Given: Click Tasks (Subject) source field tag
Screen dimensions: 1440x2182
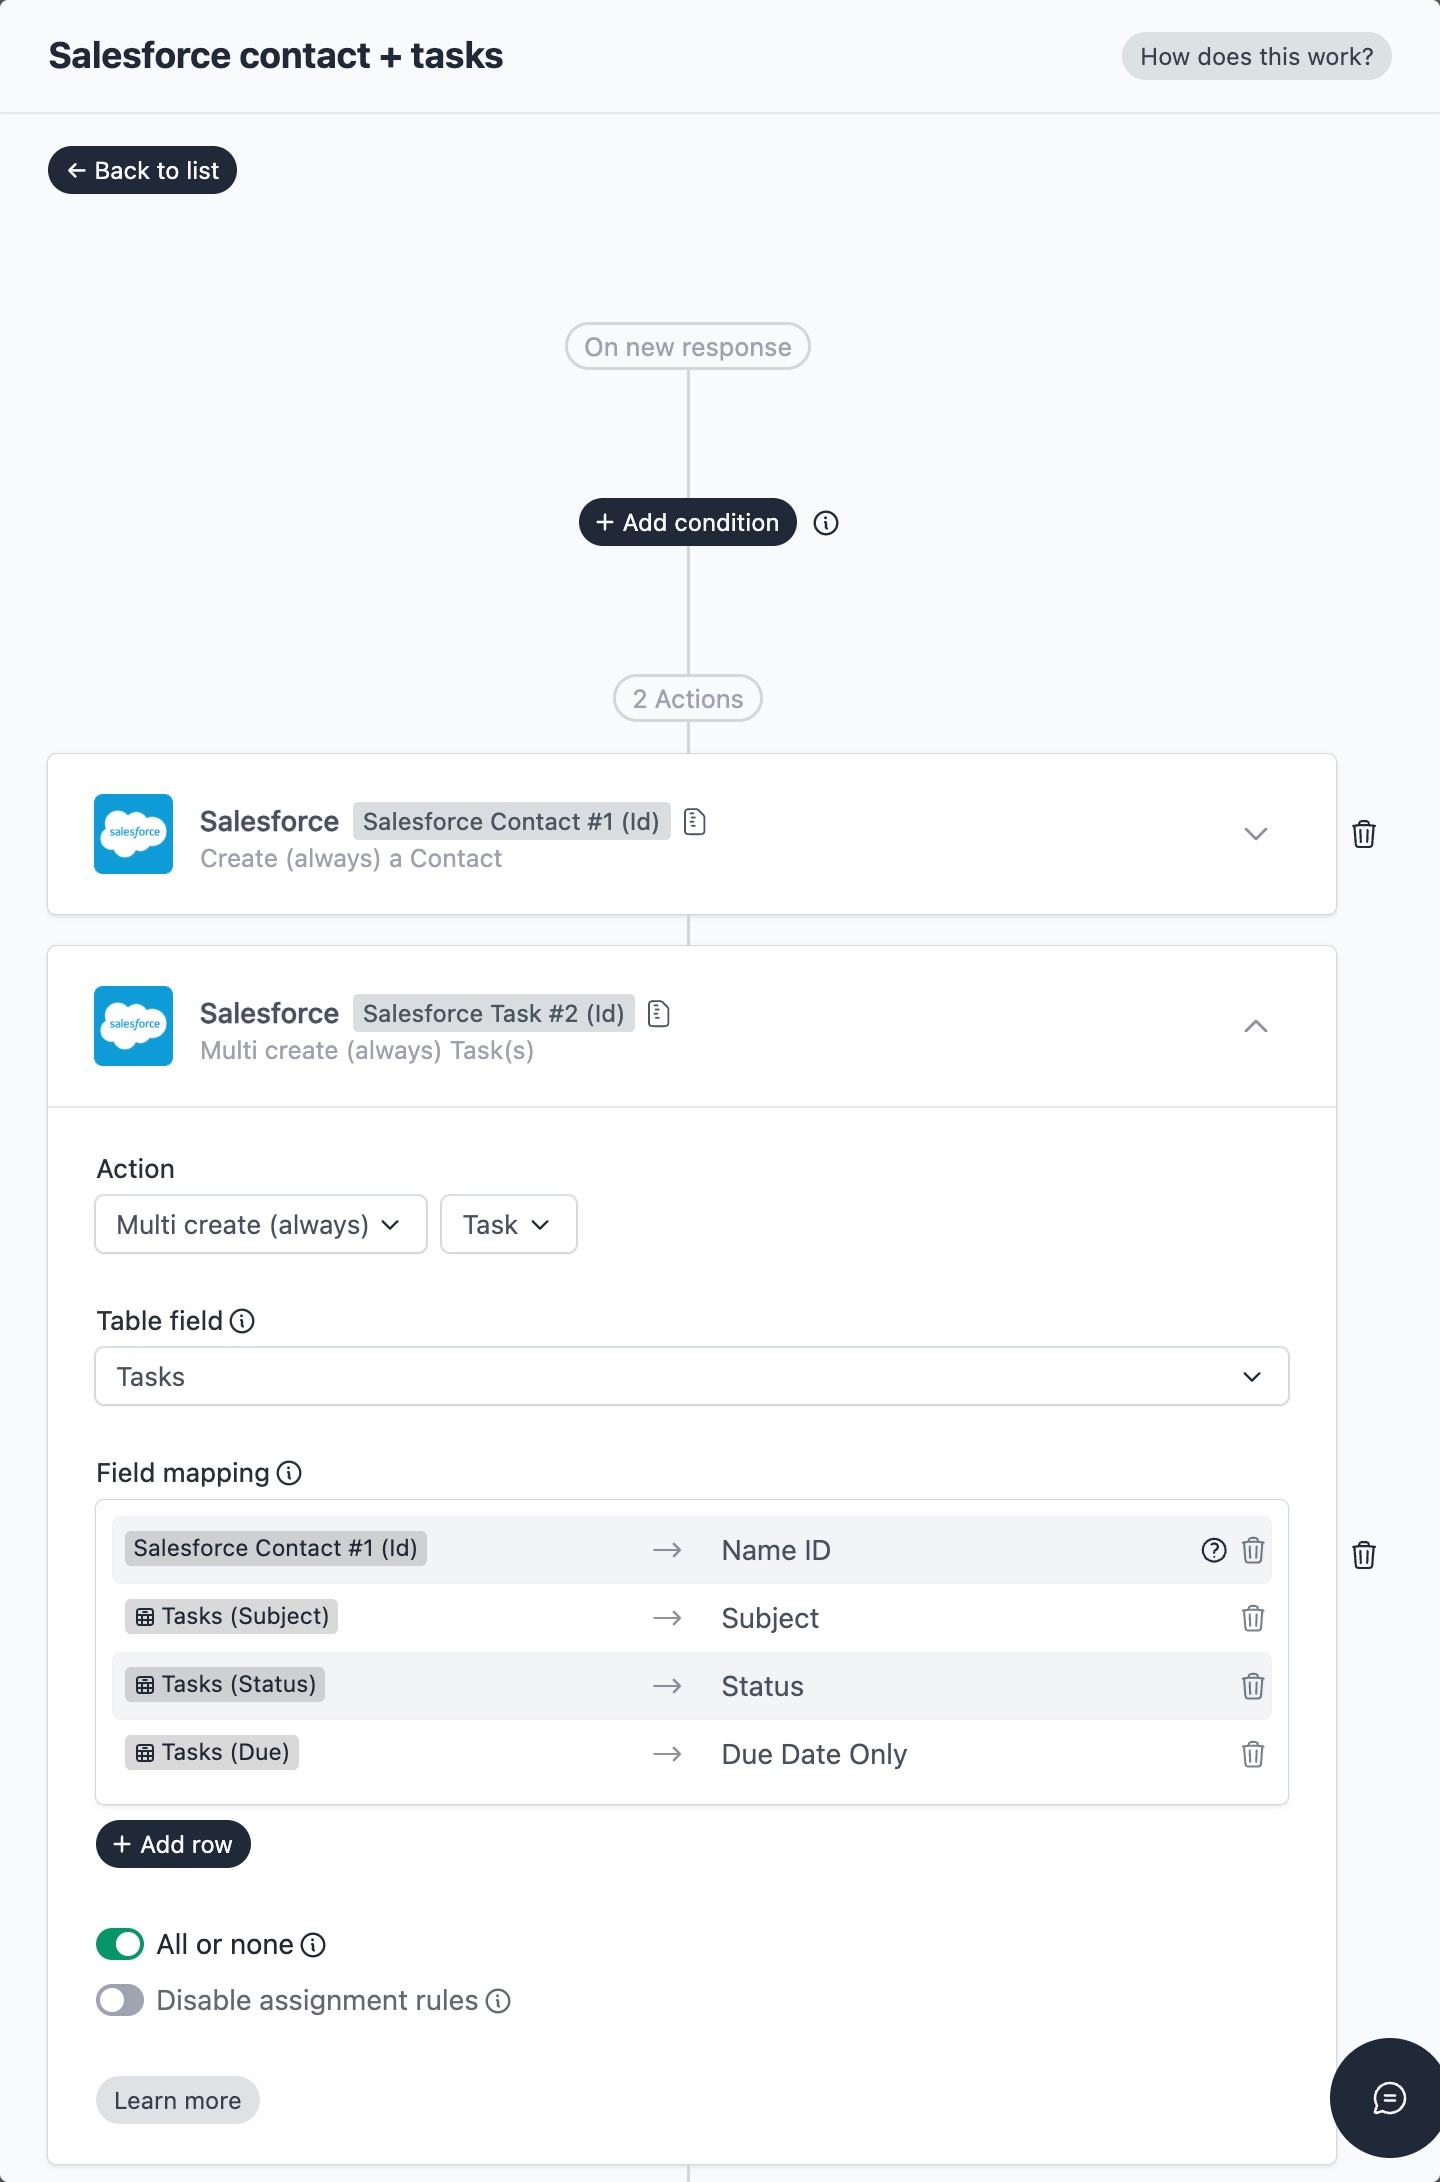Looking at the screenshot, I should 232,1616.
